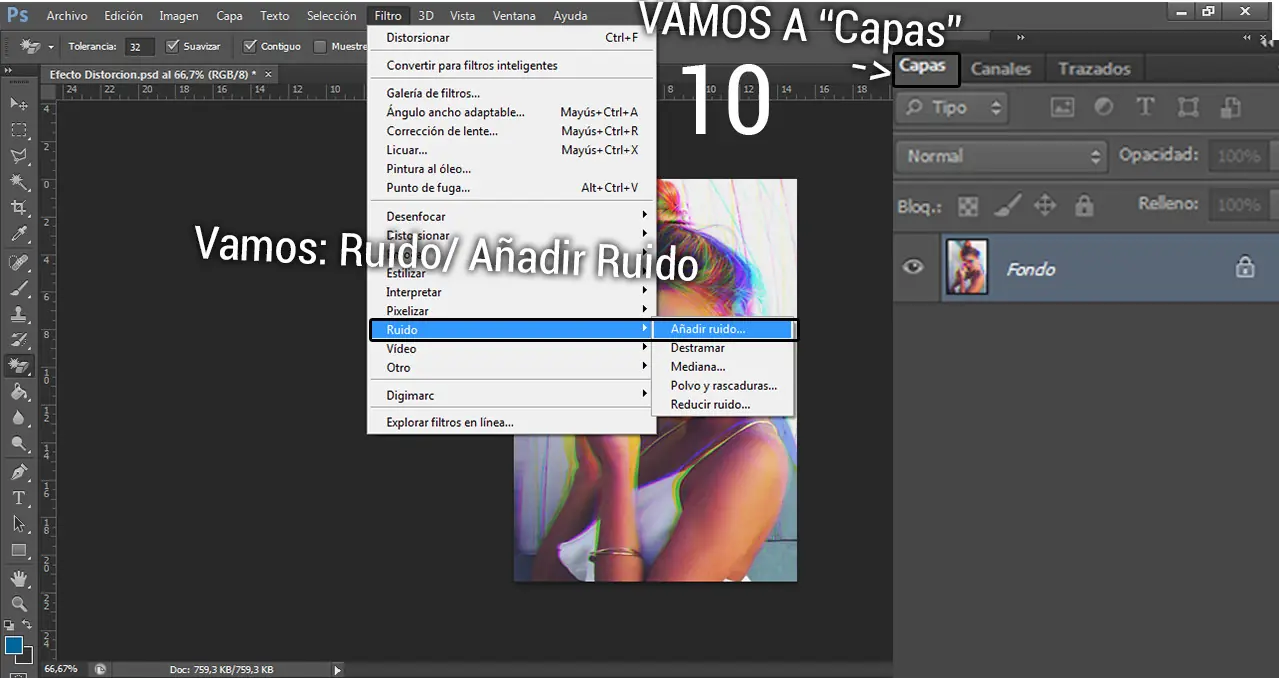Select the Clone Stamp tool
This screenshot has height=678, width=1279.
coord(19,315)
